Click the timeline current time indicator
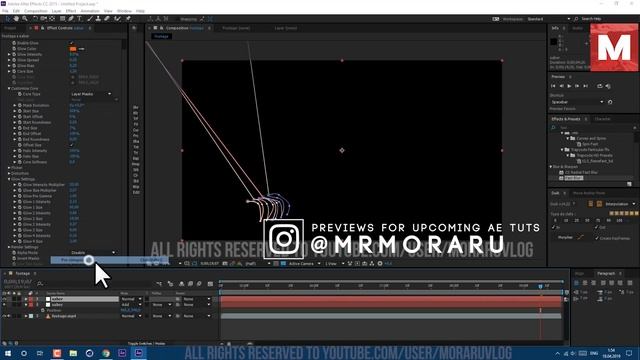The width and height of the screenshot is (640, 360). coord(540,287)
